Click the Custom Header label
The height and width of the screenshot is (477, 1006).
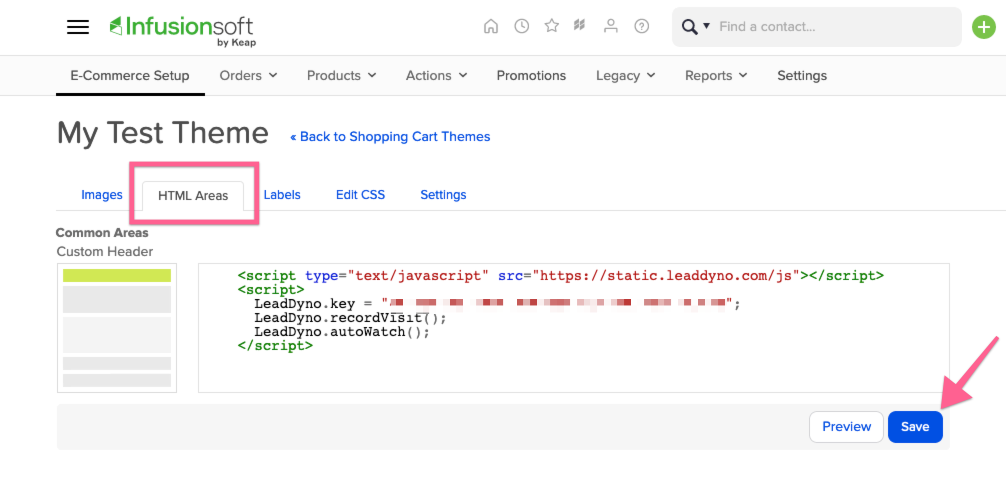[x=105, y=251]
